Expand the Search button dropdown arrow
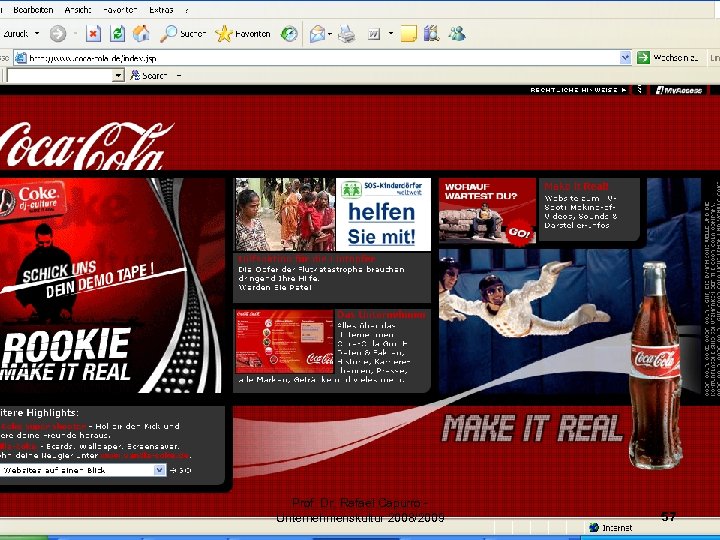 (x=179, y=76)
